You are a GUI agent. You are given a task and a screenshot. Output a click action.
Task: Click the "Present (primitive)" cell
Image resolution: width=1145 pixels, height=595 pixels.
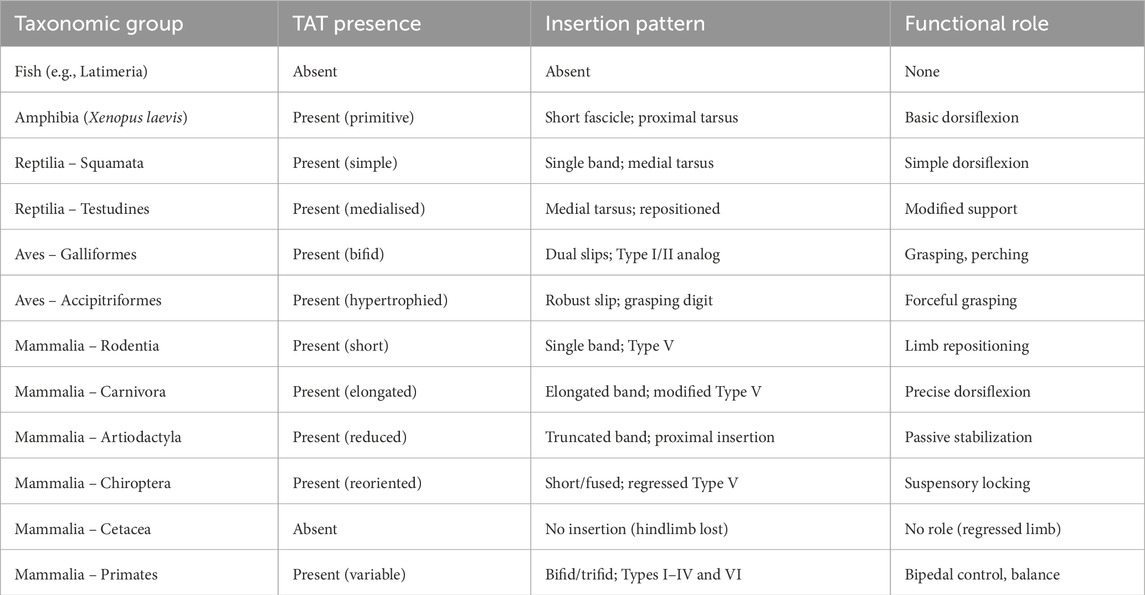pos(353,117)
